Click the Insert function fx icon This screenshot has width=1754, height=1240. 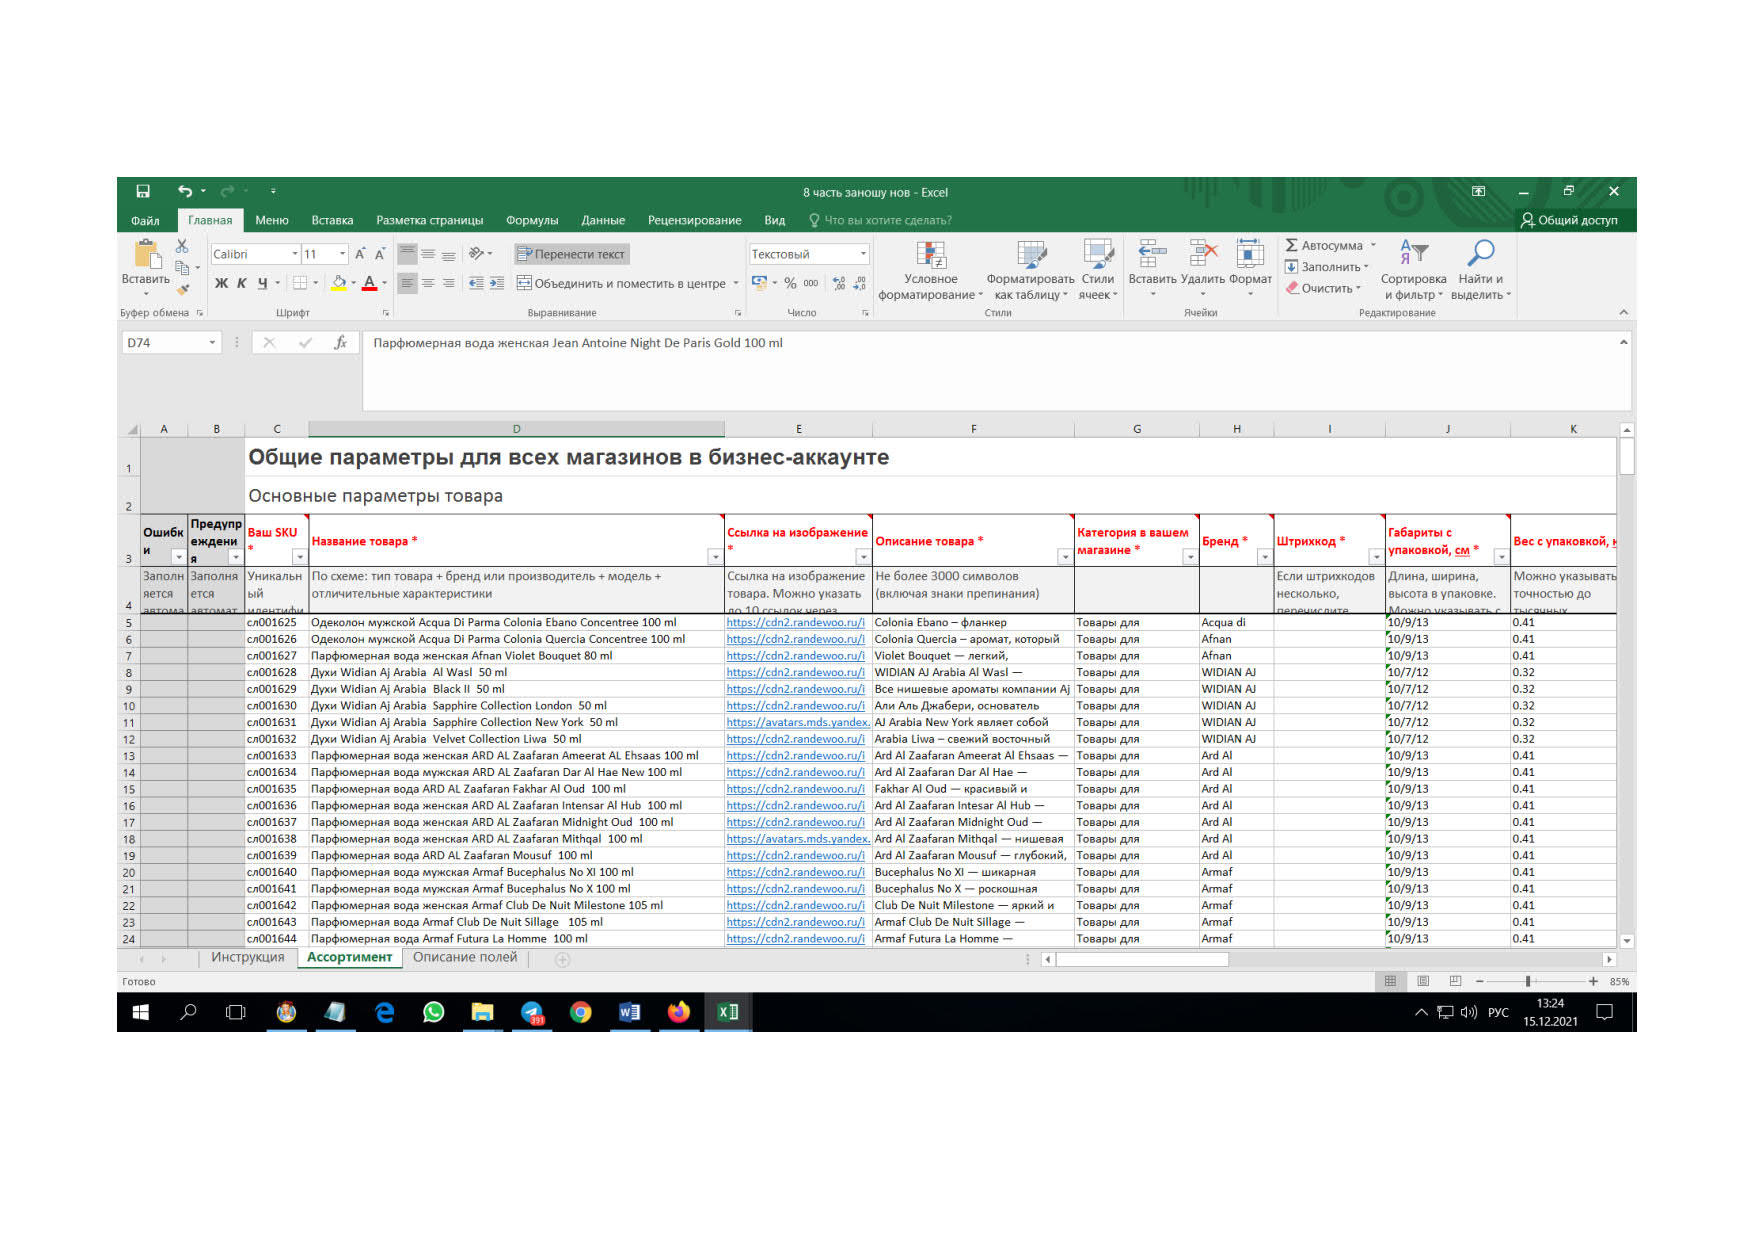(x=340, y=342)
